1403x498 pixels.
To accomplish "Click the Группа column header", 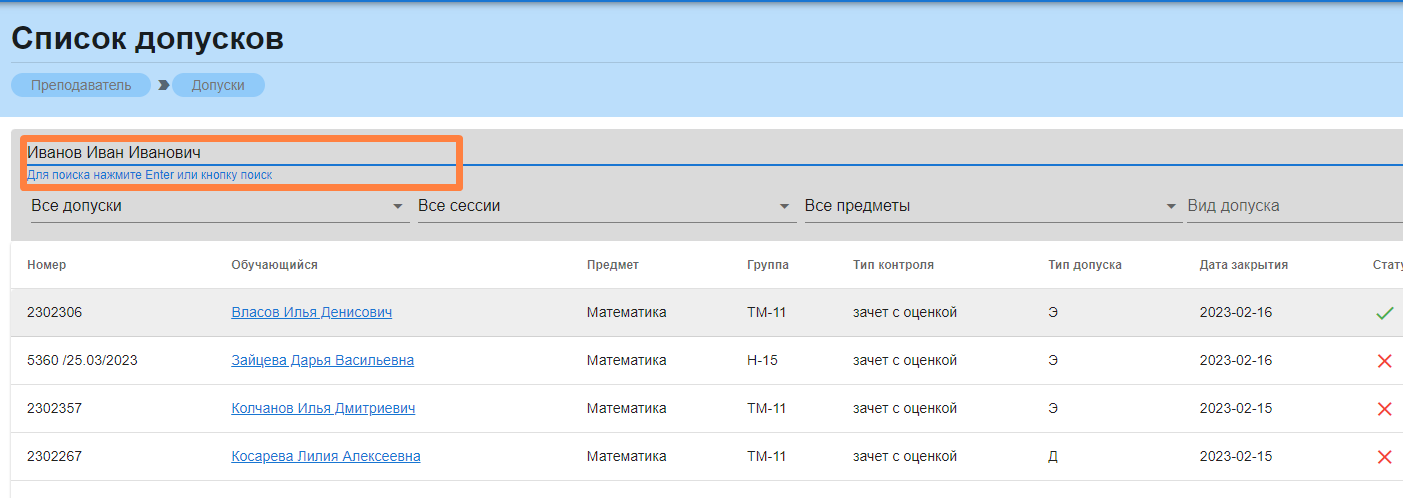I will (767, 265).
